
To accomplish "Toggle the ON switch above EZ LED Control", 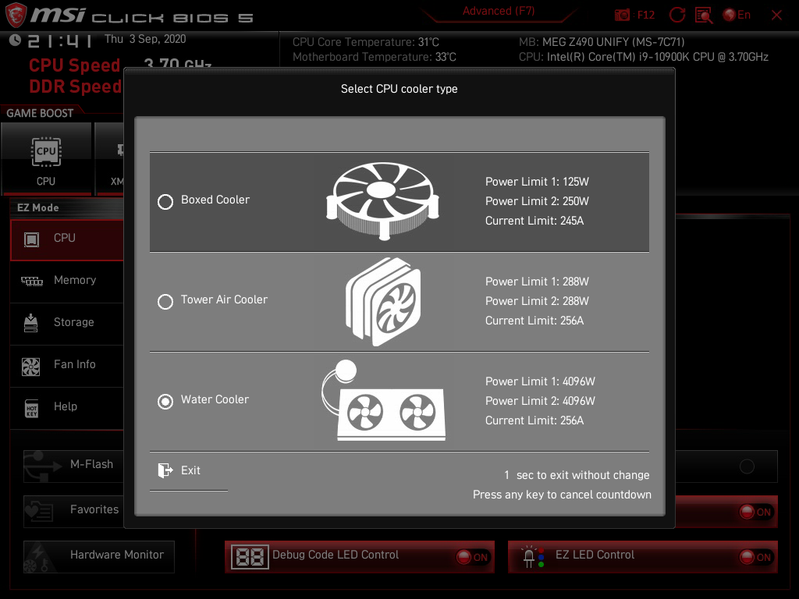I will 756,512.
